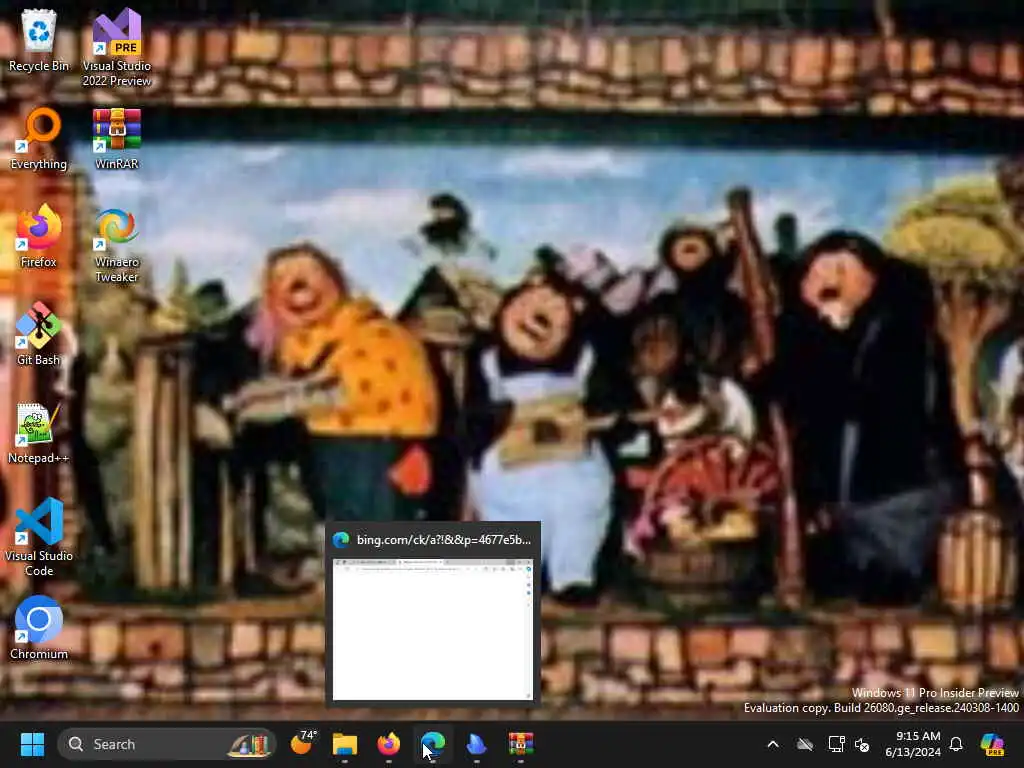
Task: Select the Chromium desktop shortcut
Action: [x=39, y=628]
